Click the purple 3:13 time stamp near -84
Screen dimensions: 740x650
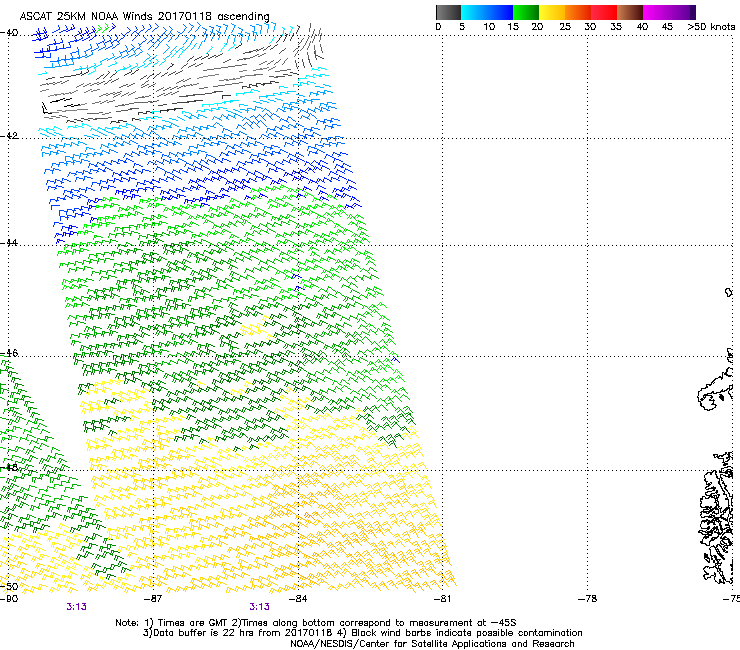[x=260, y=607]
